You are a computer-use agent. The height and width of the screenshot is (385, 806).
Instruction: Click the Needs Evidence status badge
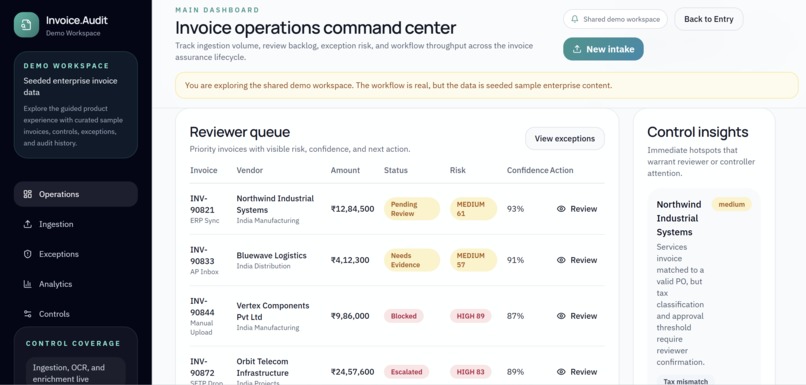pyautogui.click(x=412, y=260)
